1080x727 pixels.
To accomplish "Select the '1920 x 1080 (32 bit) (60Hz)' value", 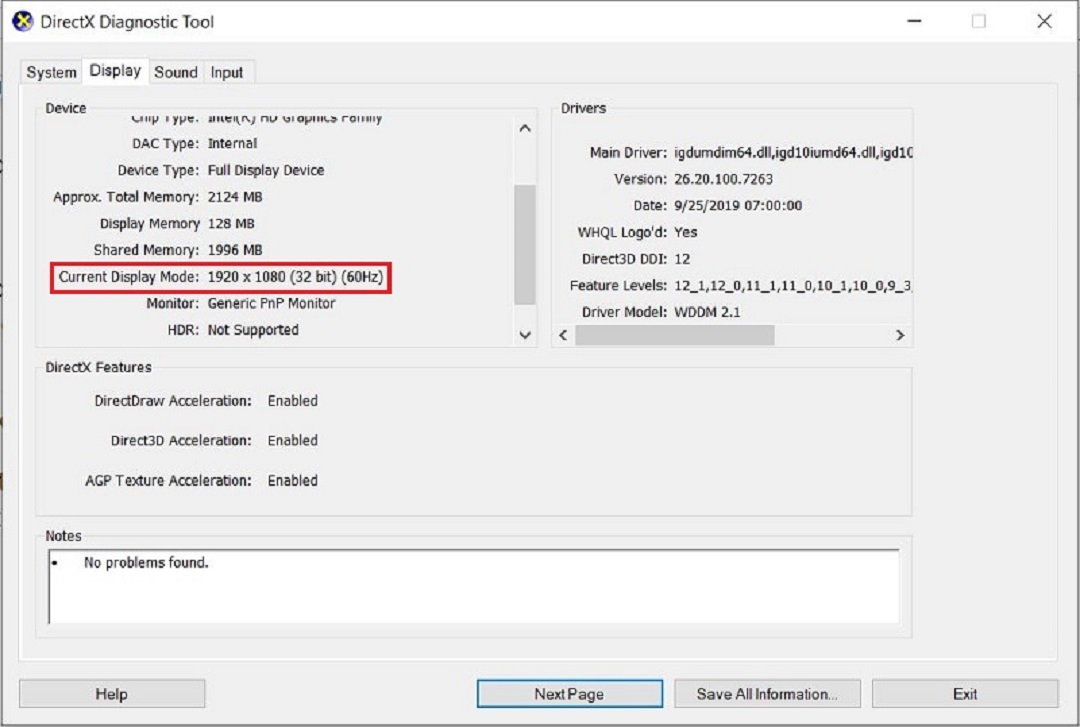I will pos(295,277).
